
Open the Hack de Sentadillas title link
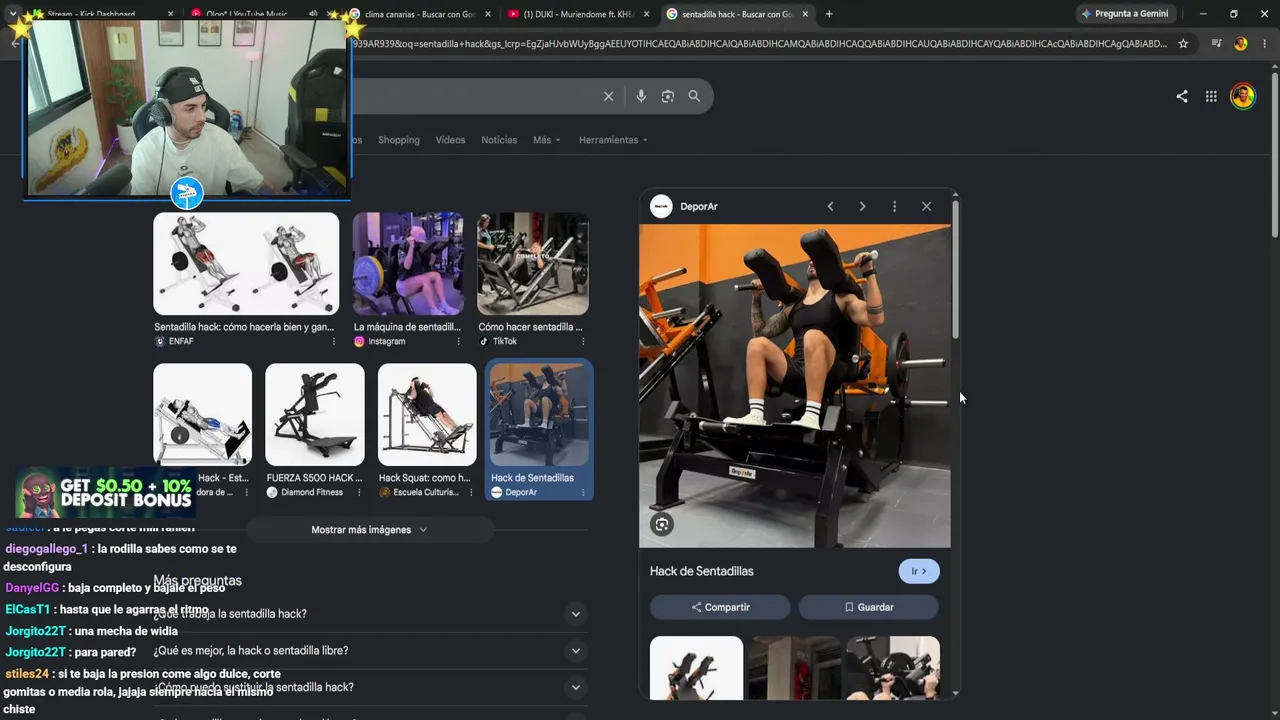(x=702, y=571)
